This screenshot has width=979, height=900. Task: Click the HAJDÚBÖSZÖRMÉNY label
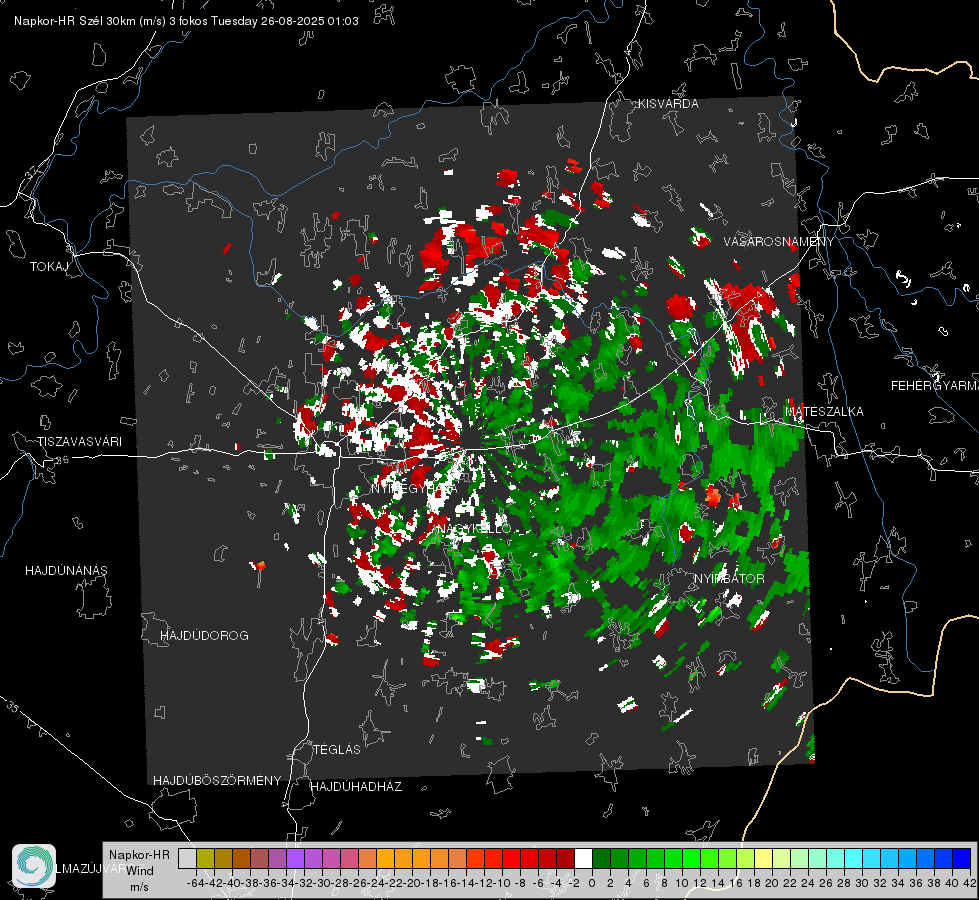point(217,781)
